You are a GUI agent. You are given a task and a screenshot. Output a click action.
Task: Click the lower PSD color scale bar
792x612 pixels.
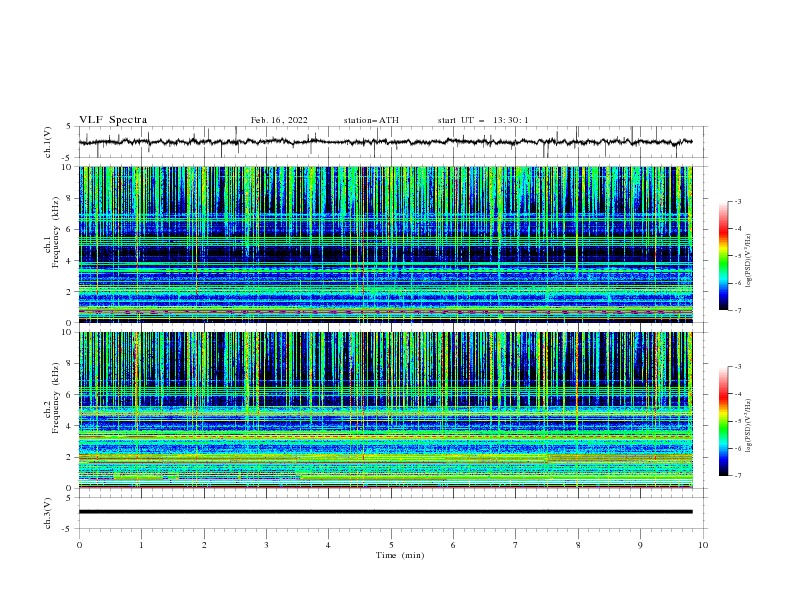(x=723, y=421)
